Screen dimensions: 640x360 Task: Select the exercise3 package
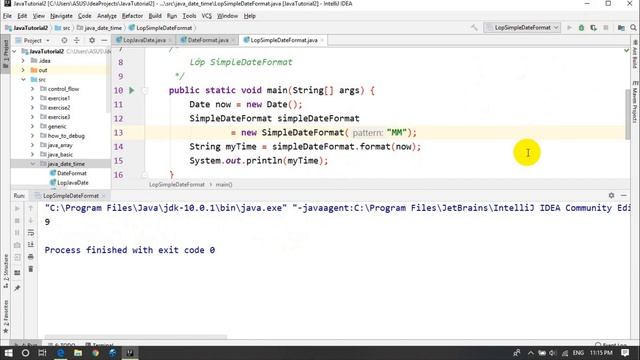pyautogui.click(x=59, y=117)
